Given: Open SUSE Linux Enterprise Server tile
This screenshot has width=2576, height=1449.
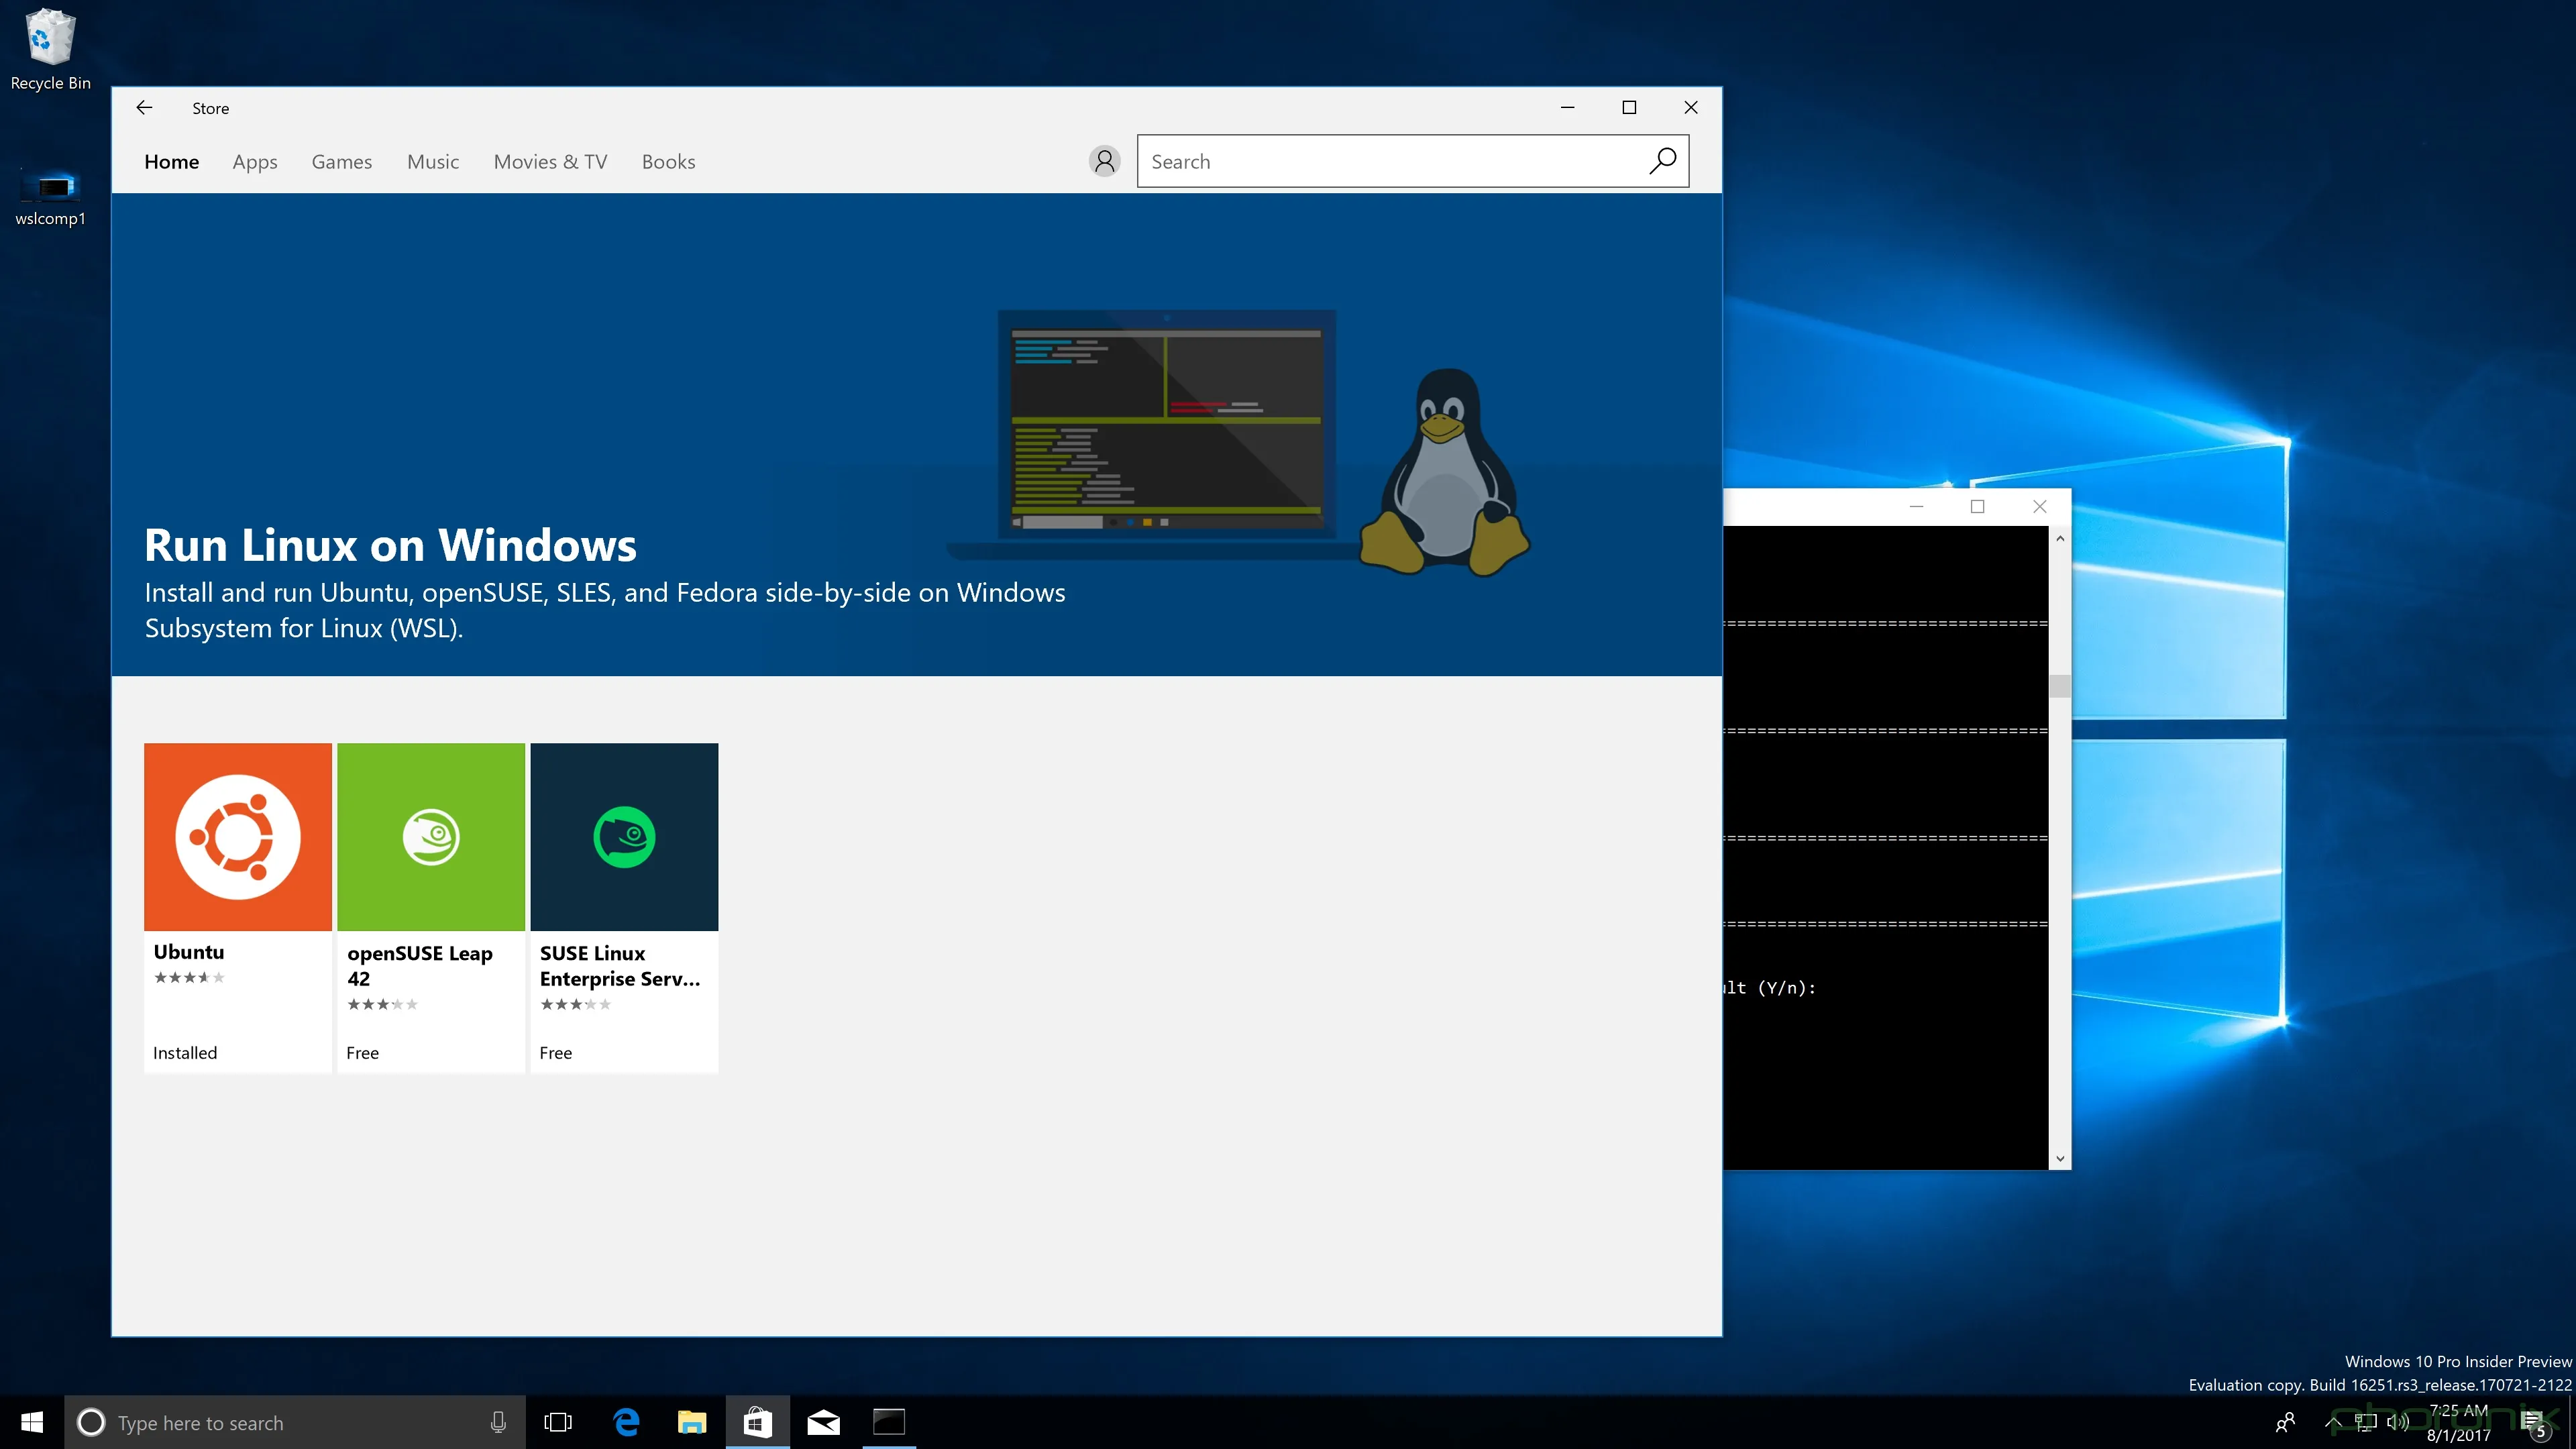Looking at the screenshot, I should click(x=624, y=837).
